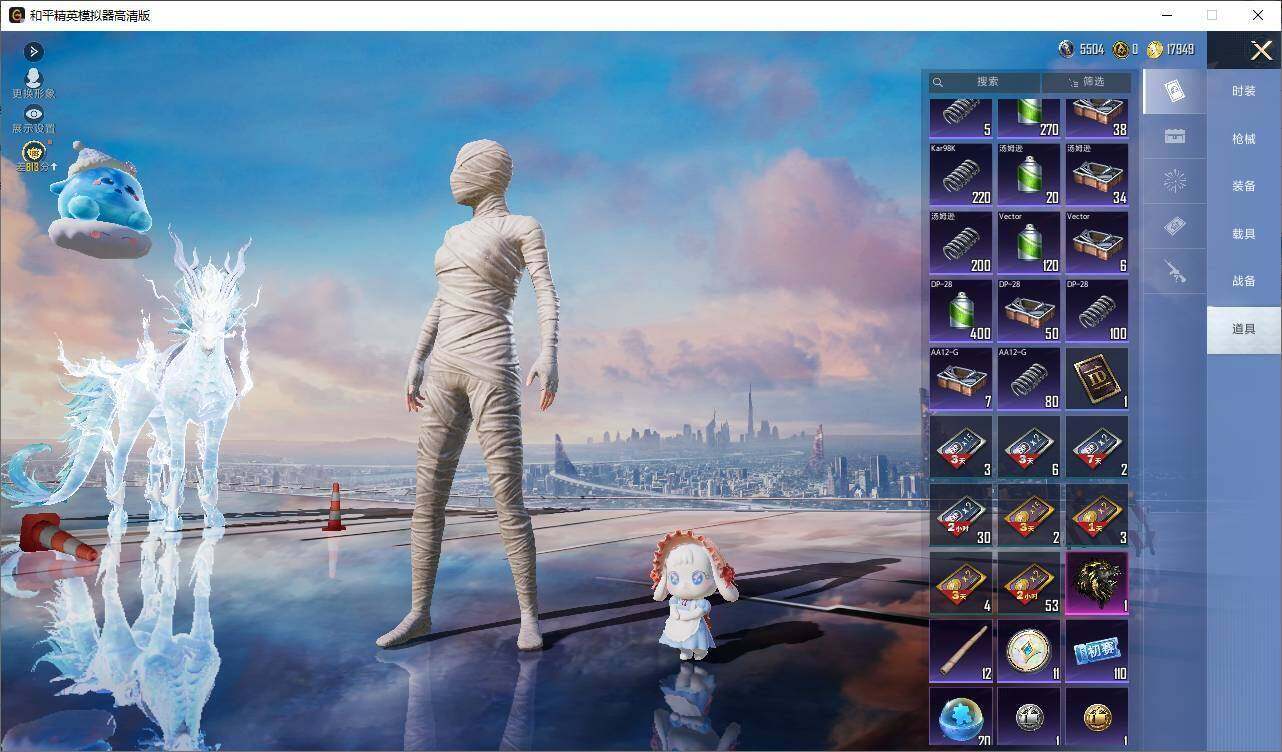Click the gold coin balance 17949

pyautogui.click(x=1171, y=49)
